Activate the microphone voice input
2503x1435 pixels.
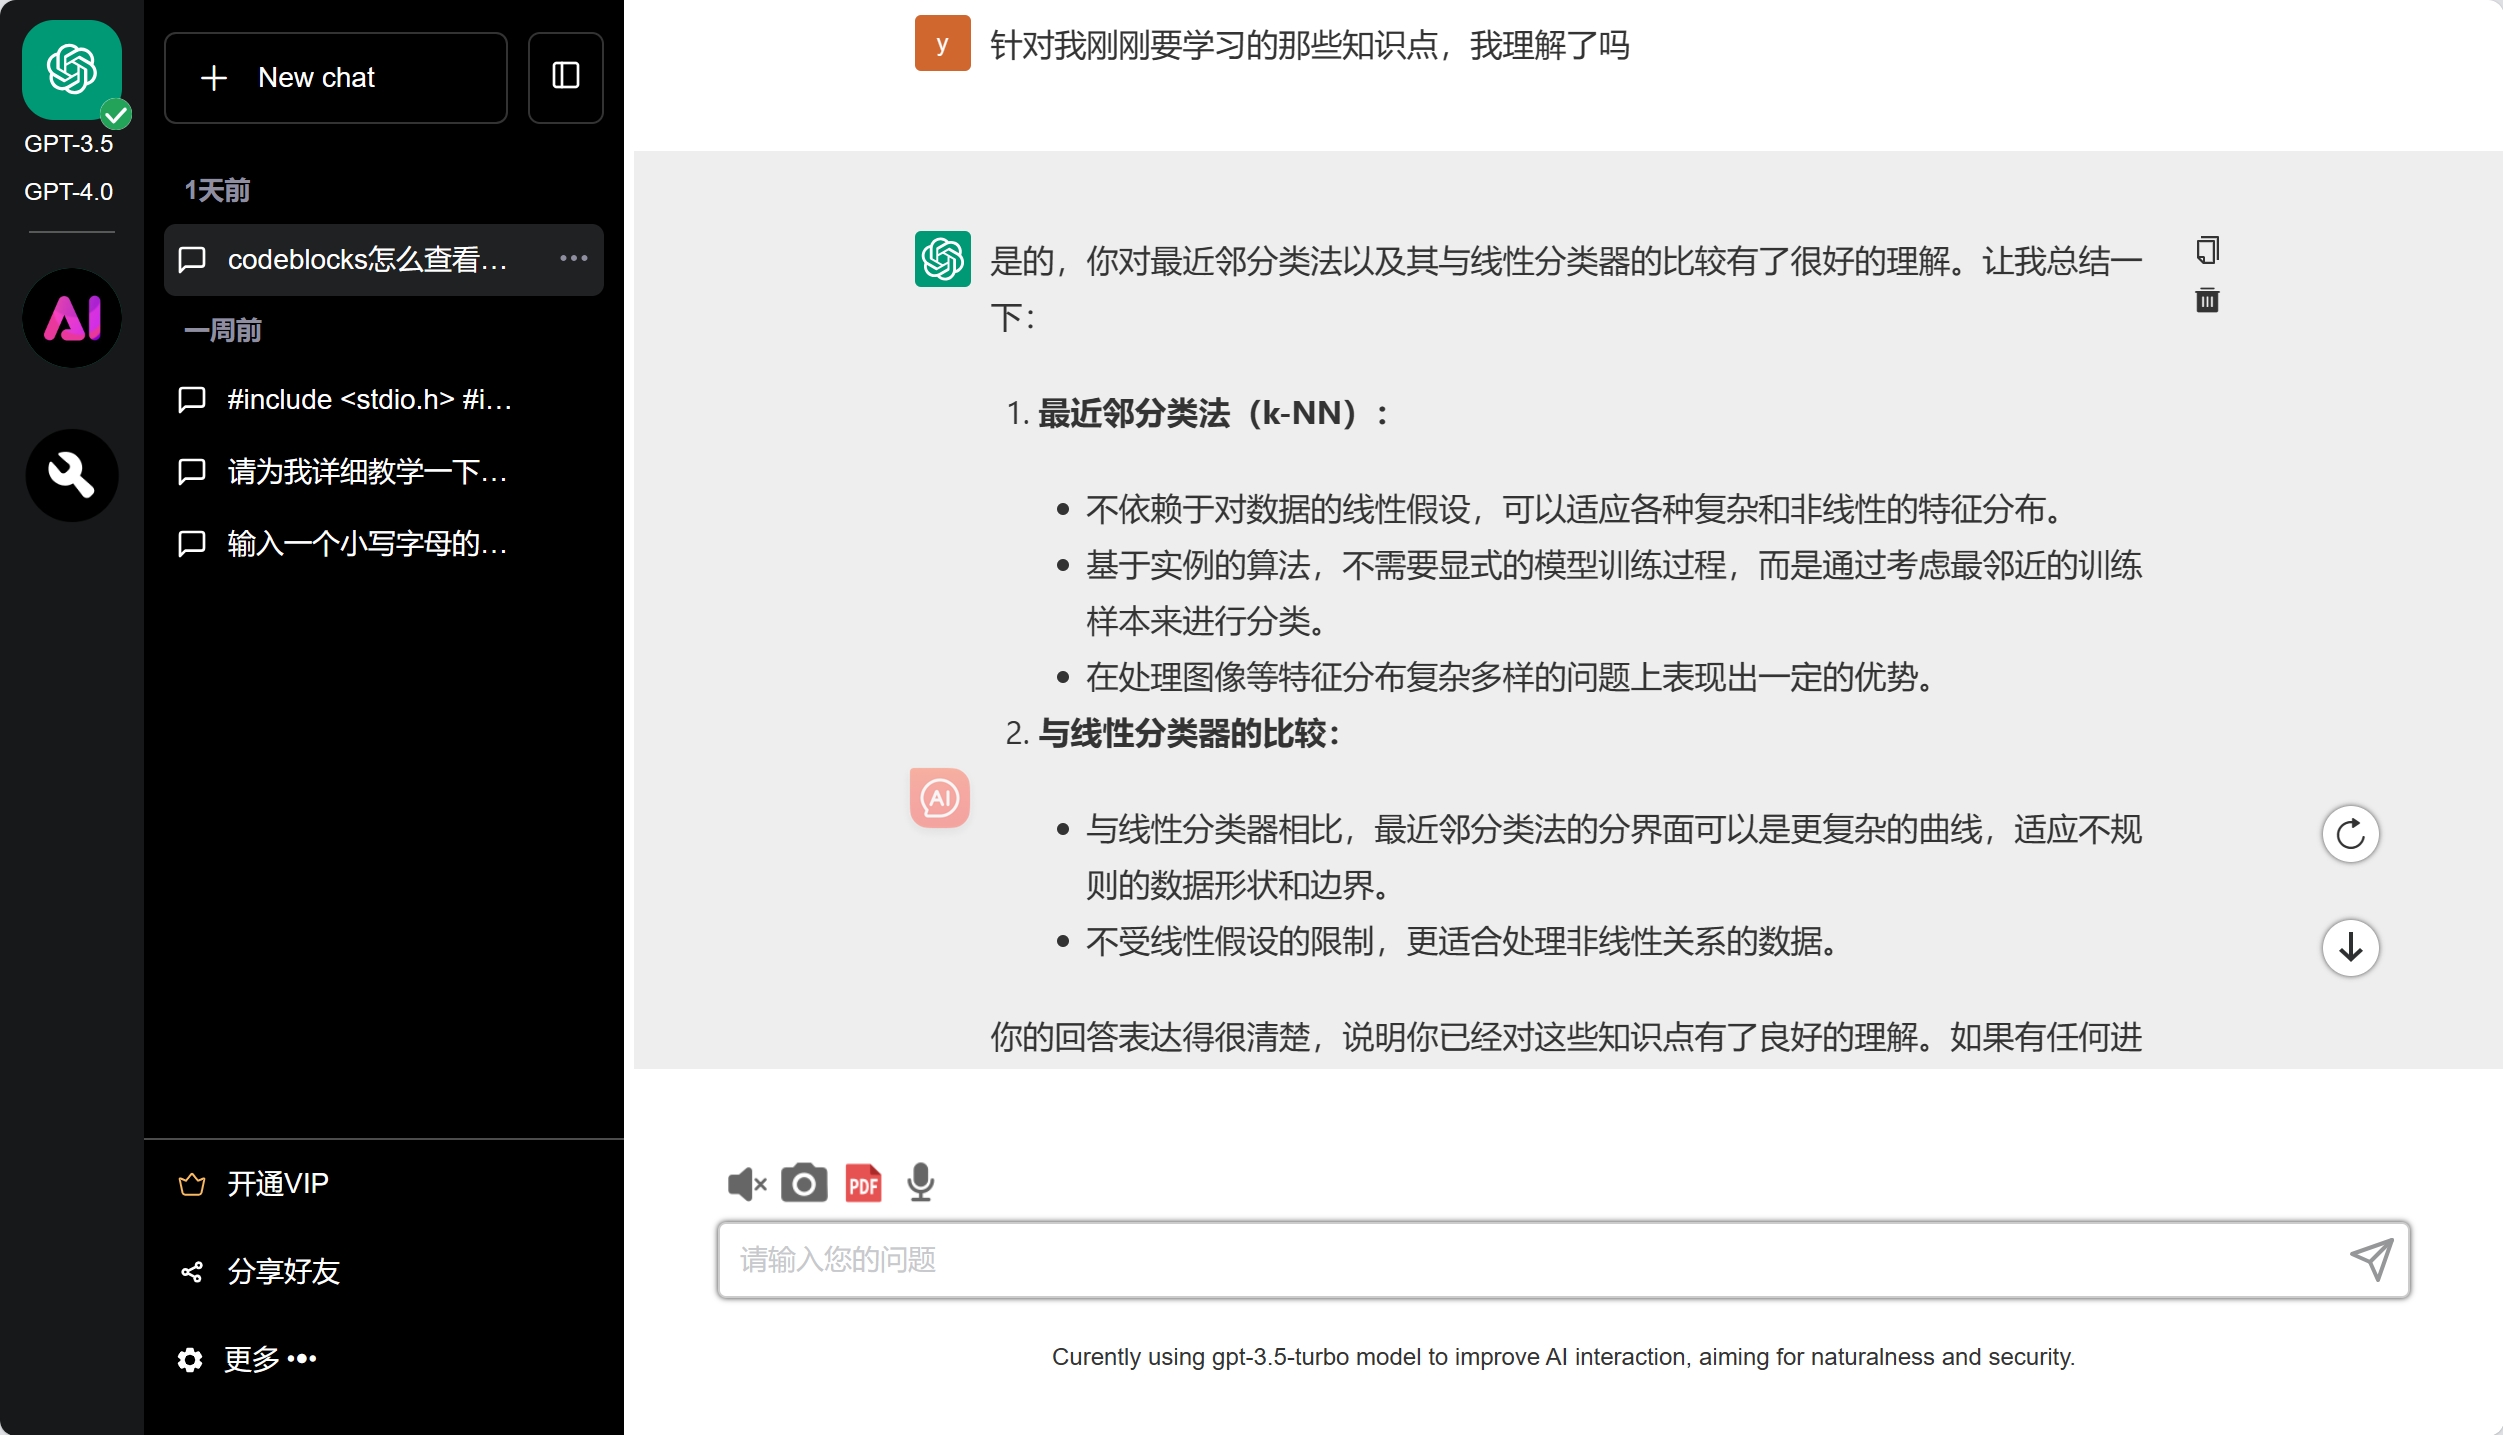(920, 1183)
